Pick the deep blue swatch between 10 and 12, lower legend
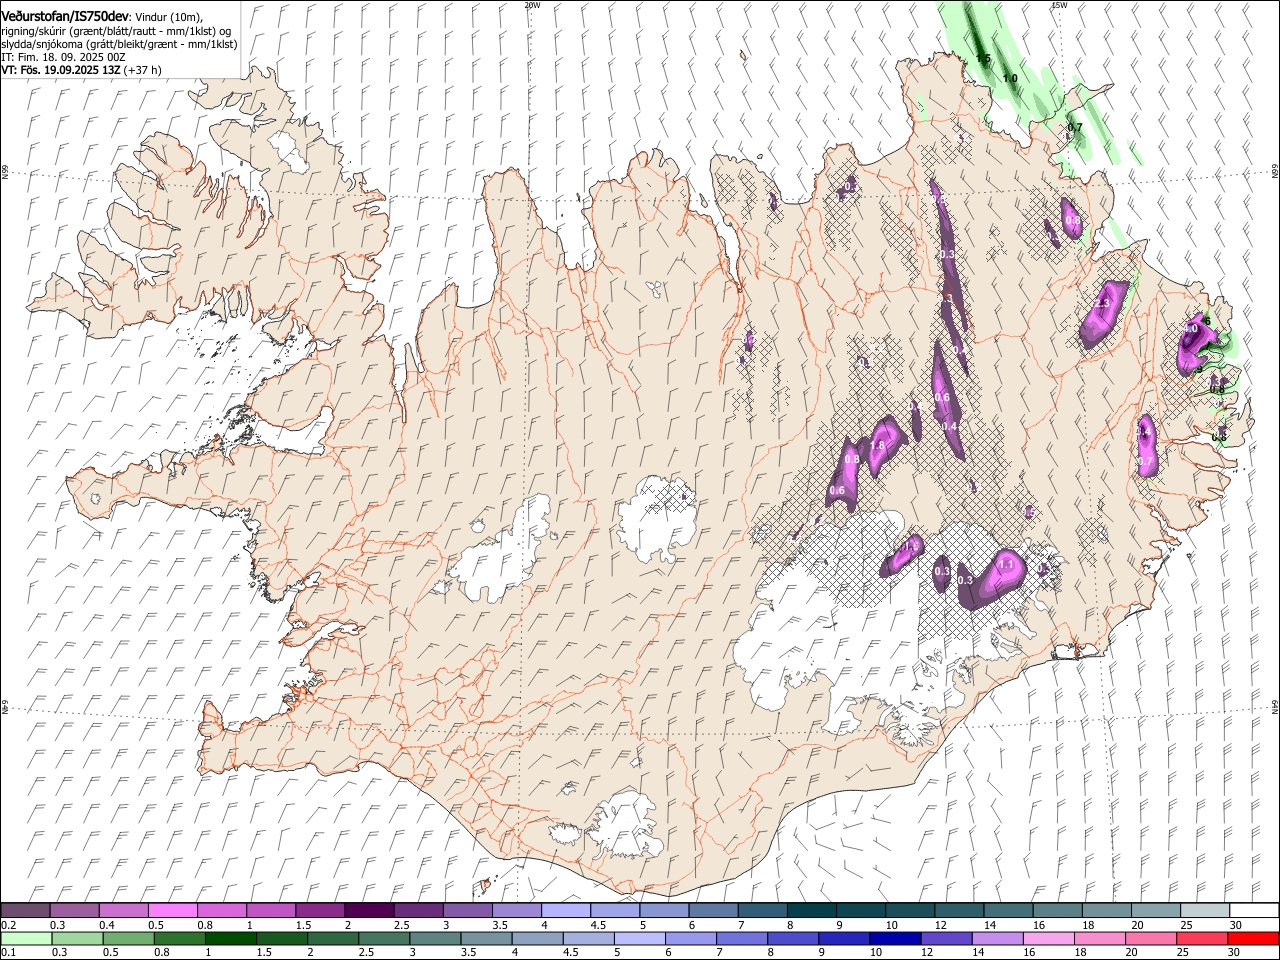Image resolution: width=1280 pixels, height=960 pixels. point(894,939)
